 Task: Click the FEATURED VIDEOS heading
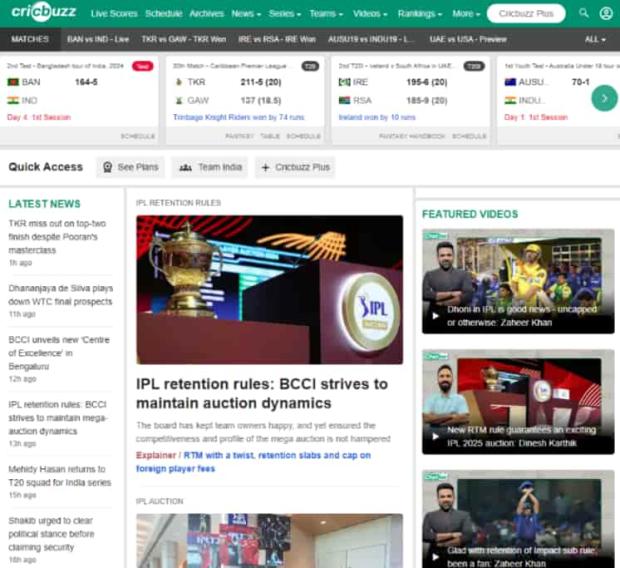470,214
